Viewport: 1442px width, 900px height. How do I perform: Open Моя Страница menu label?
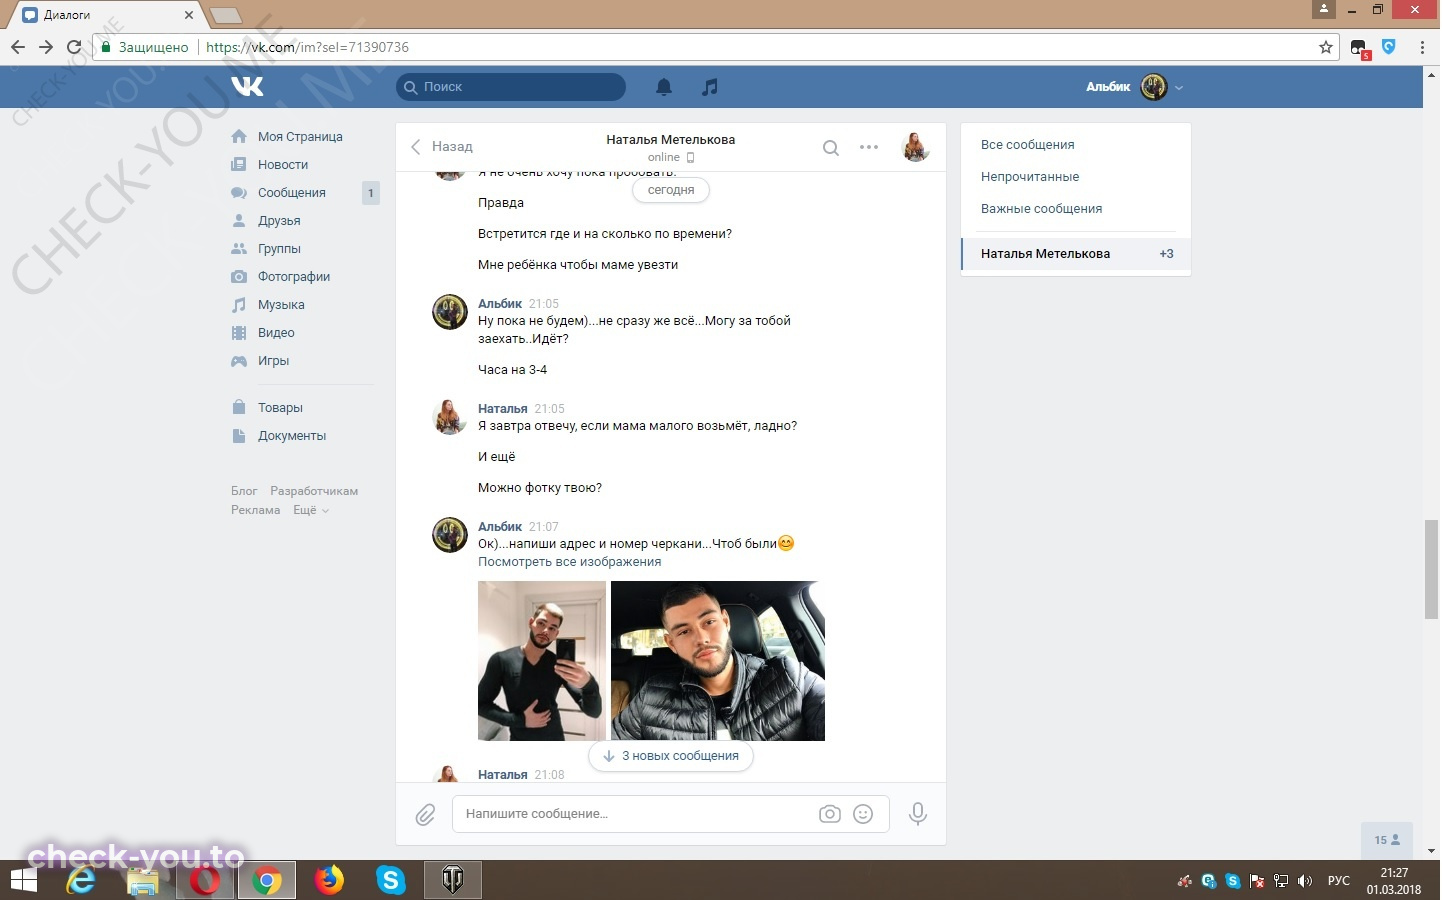300,136
